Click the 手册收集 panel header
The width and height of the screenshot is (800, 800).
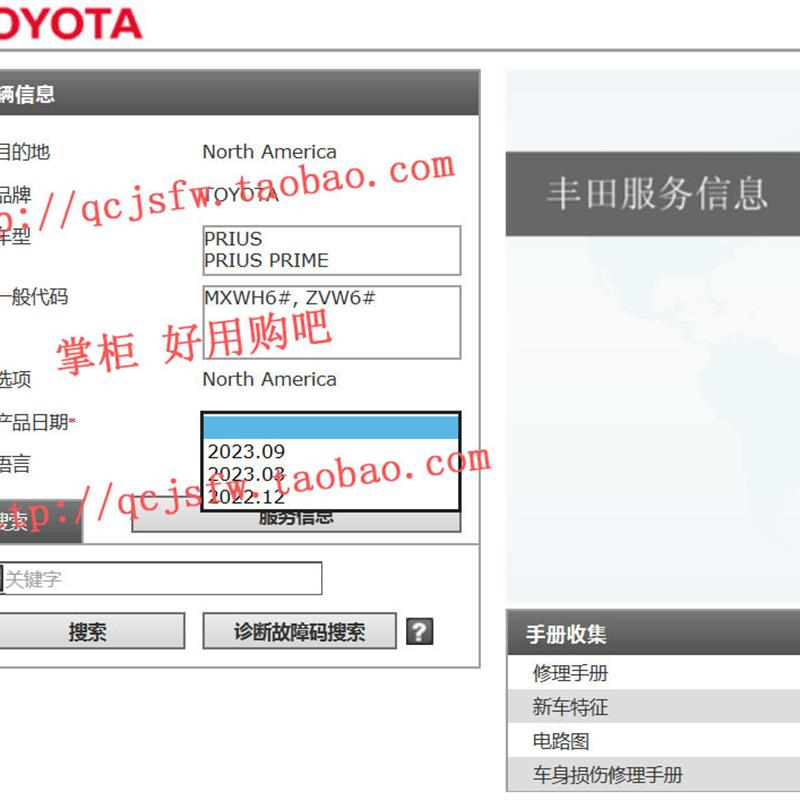click(654, 633)
